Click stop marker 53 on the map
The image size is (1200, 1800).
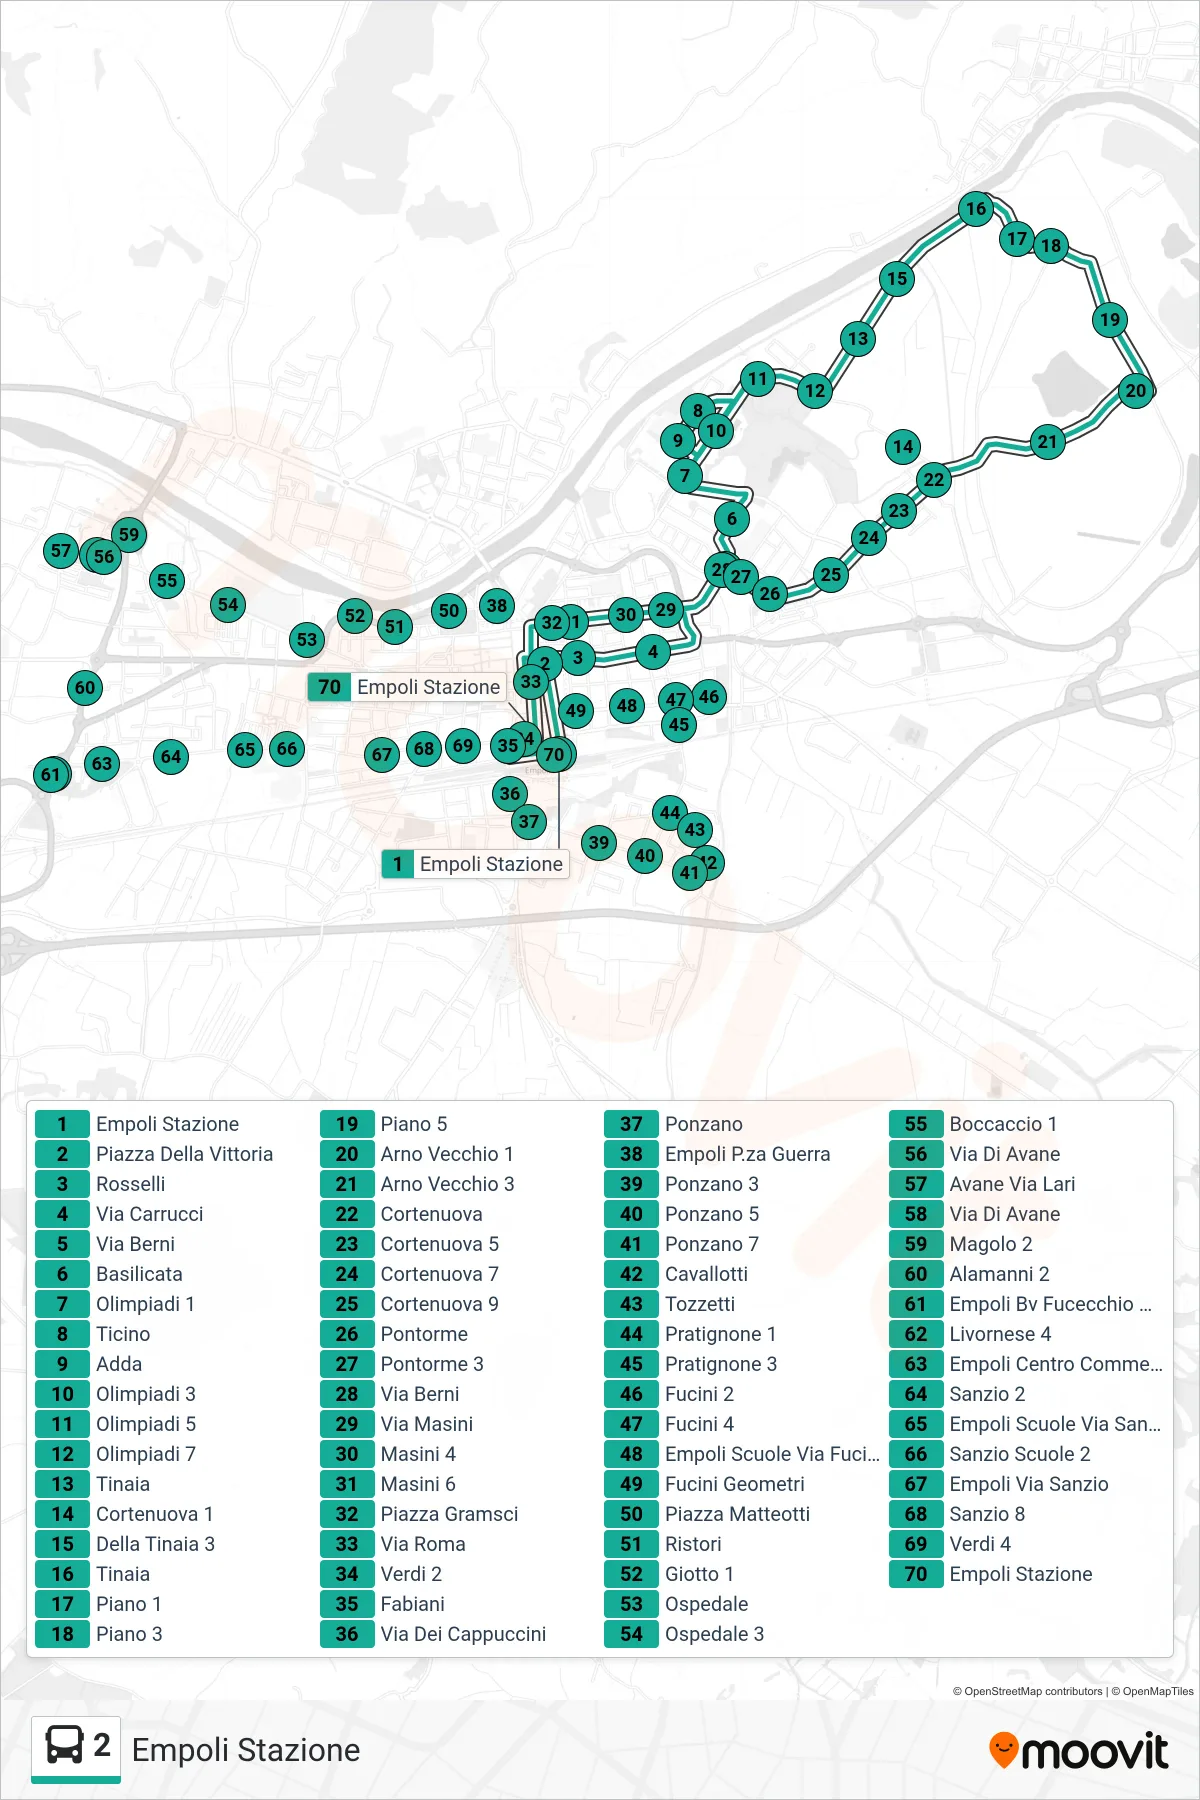307,639
